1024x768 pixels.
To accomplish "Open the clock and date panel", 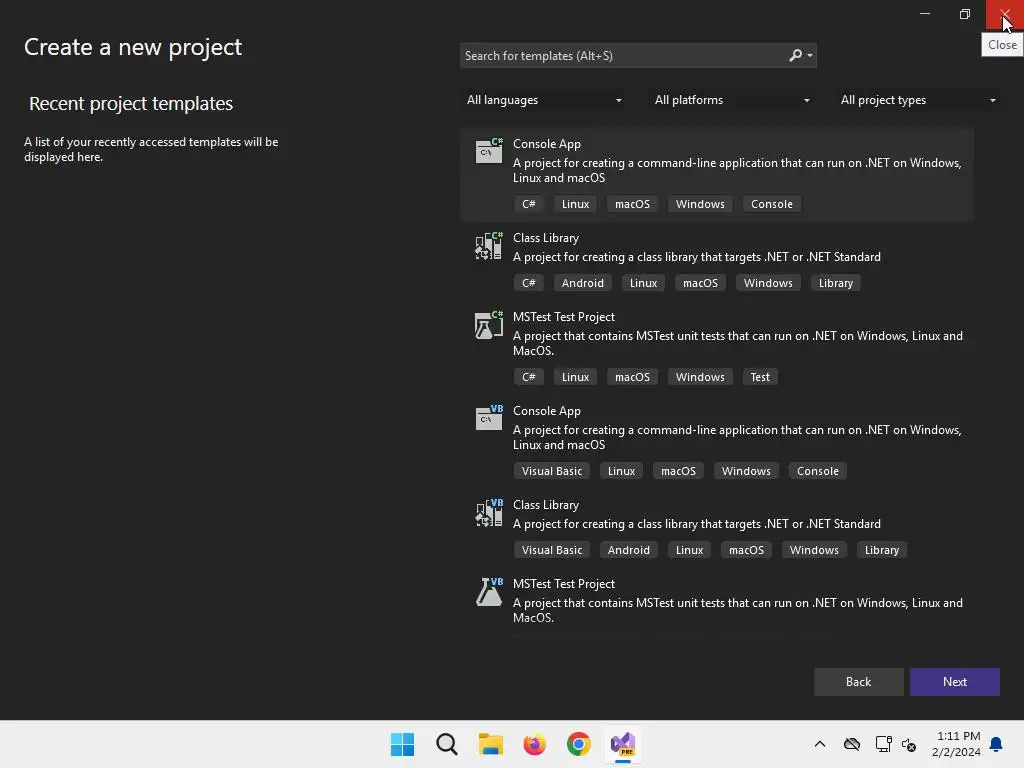I will (x=956, y=744).
